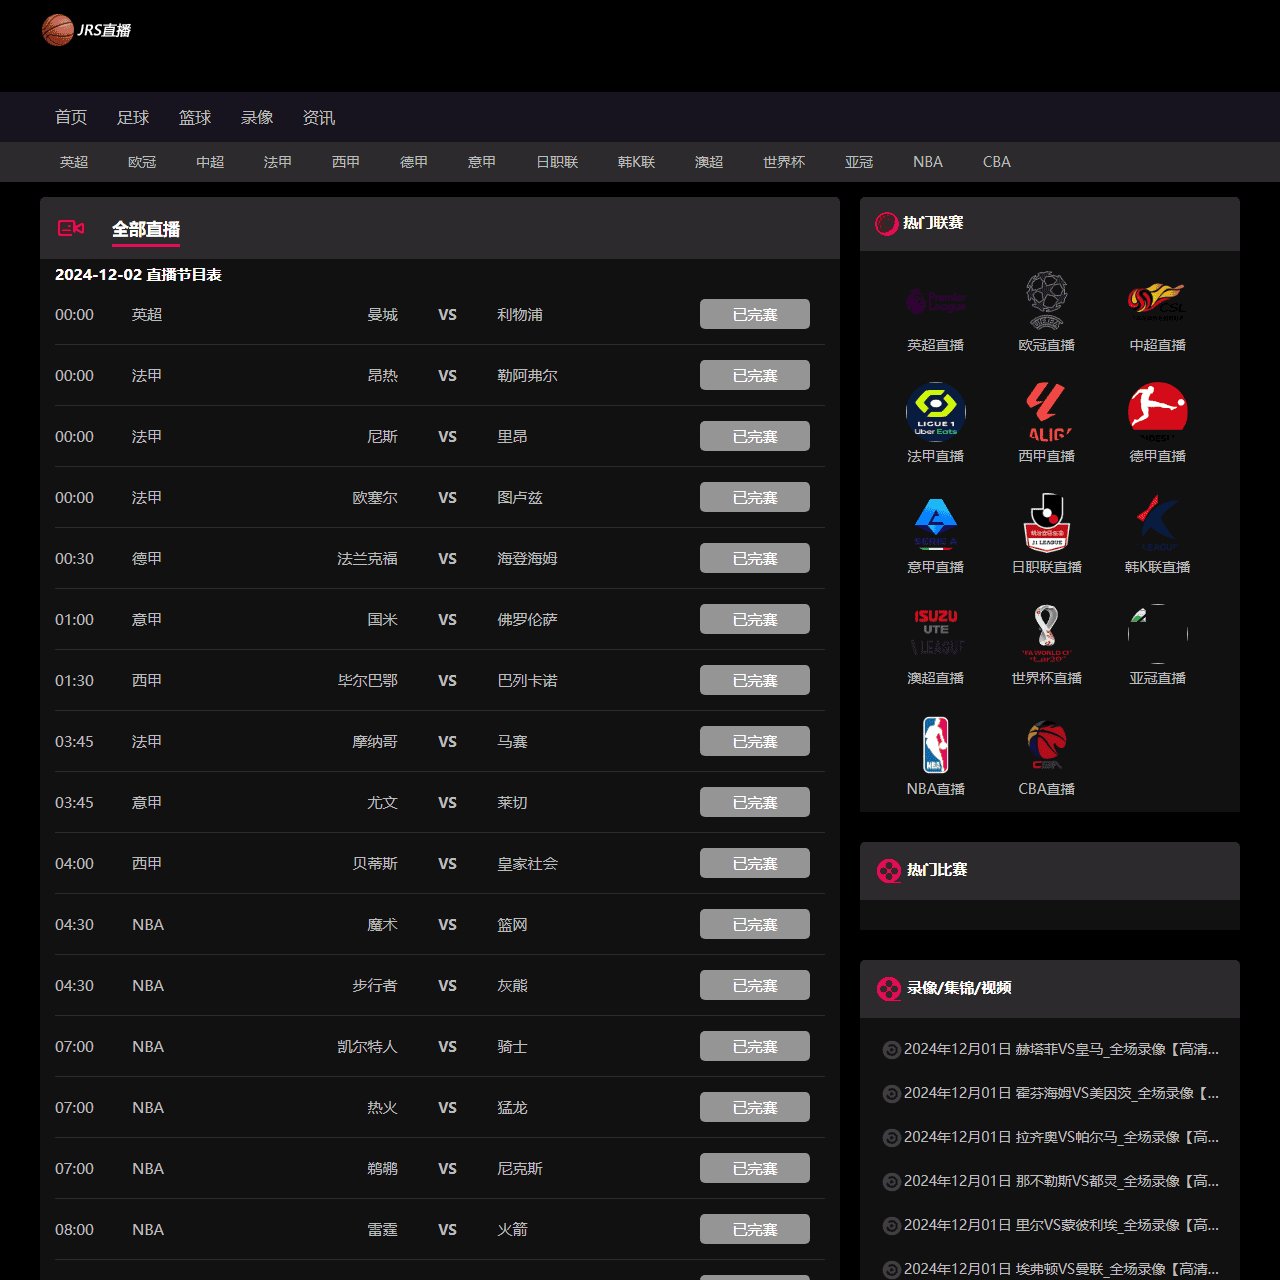
Task: Click 已完赛 button for 国米 VS 佛罗伦萨
Action: 755,619
